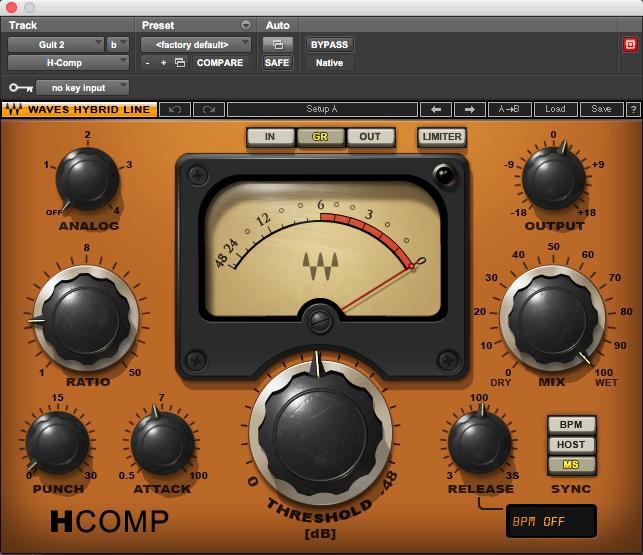
Task: Open the H-Comp plug-in selector
Action: [68, 63]
